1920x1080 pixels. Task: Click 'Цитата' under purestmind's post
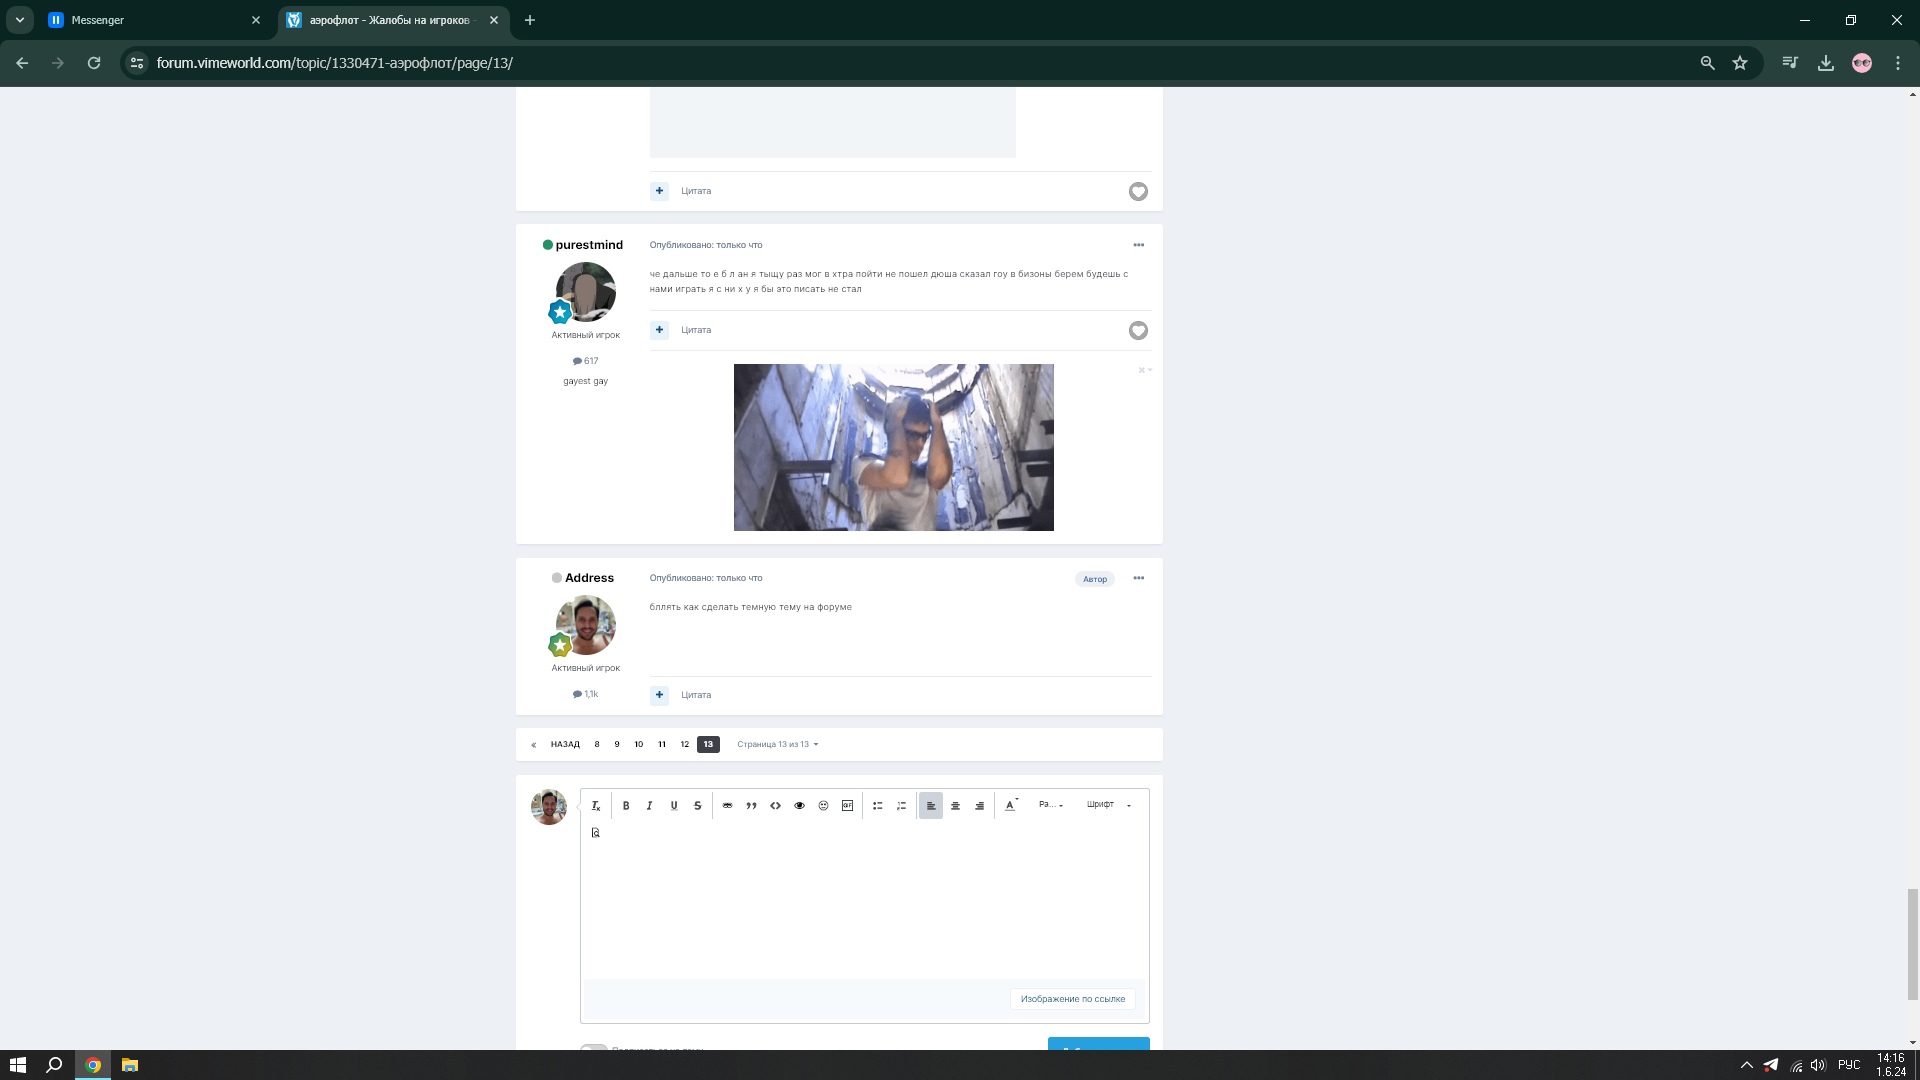[x=696, y=330]
